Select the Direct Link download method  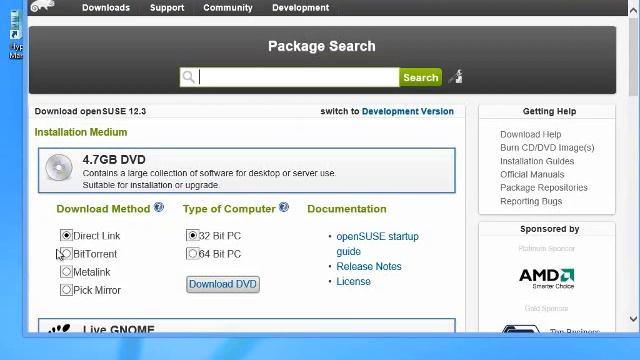[66, 236]
